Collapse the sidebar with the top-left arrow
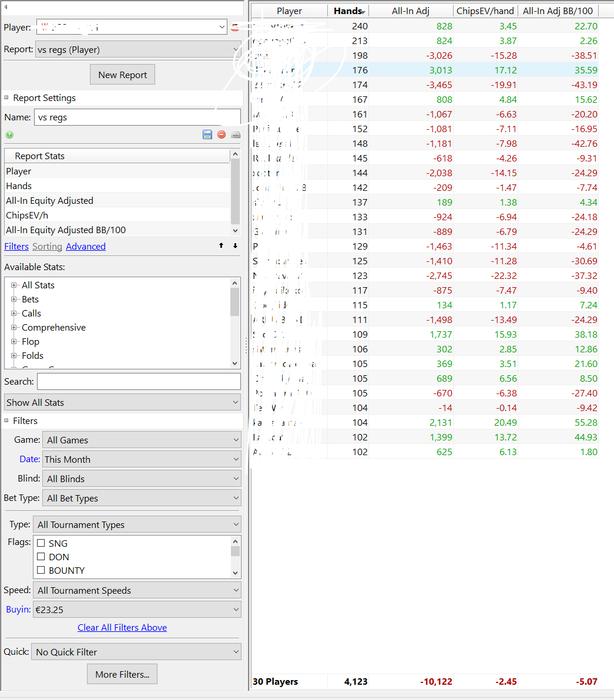The width and height of the screenshot is (614, 700). pyautogui.click(x=5, y=6)
